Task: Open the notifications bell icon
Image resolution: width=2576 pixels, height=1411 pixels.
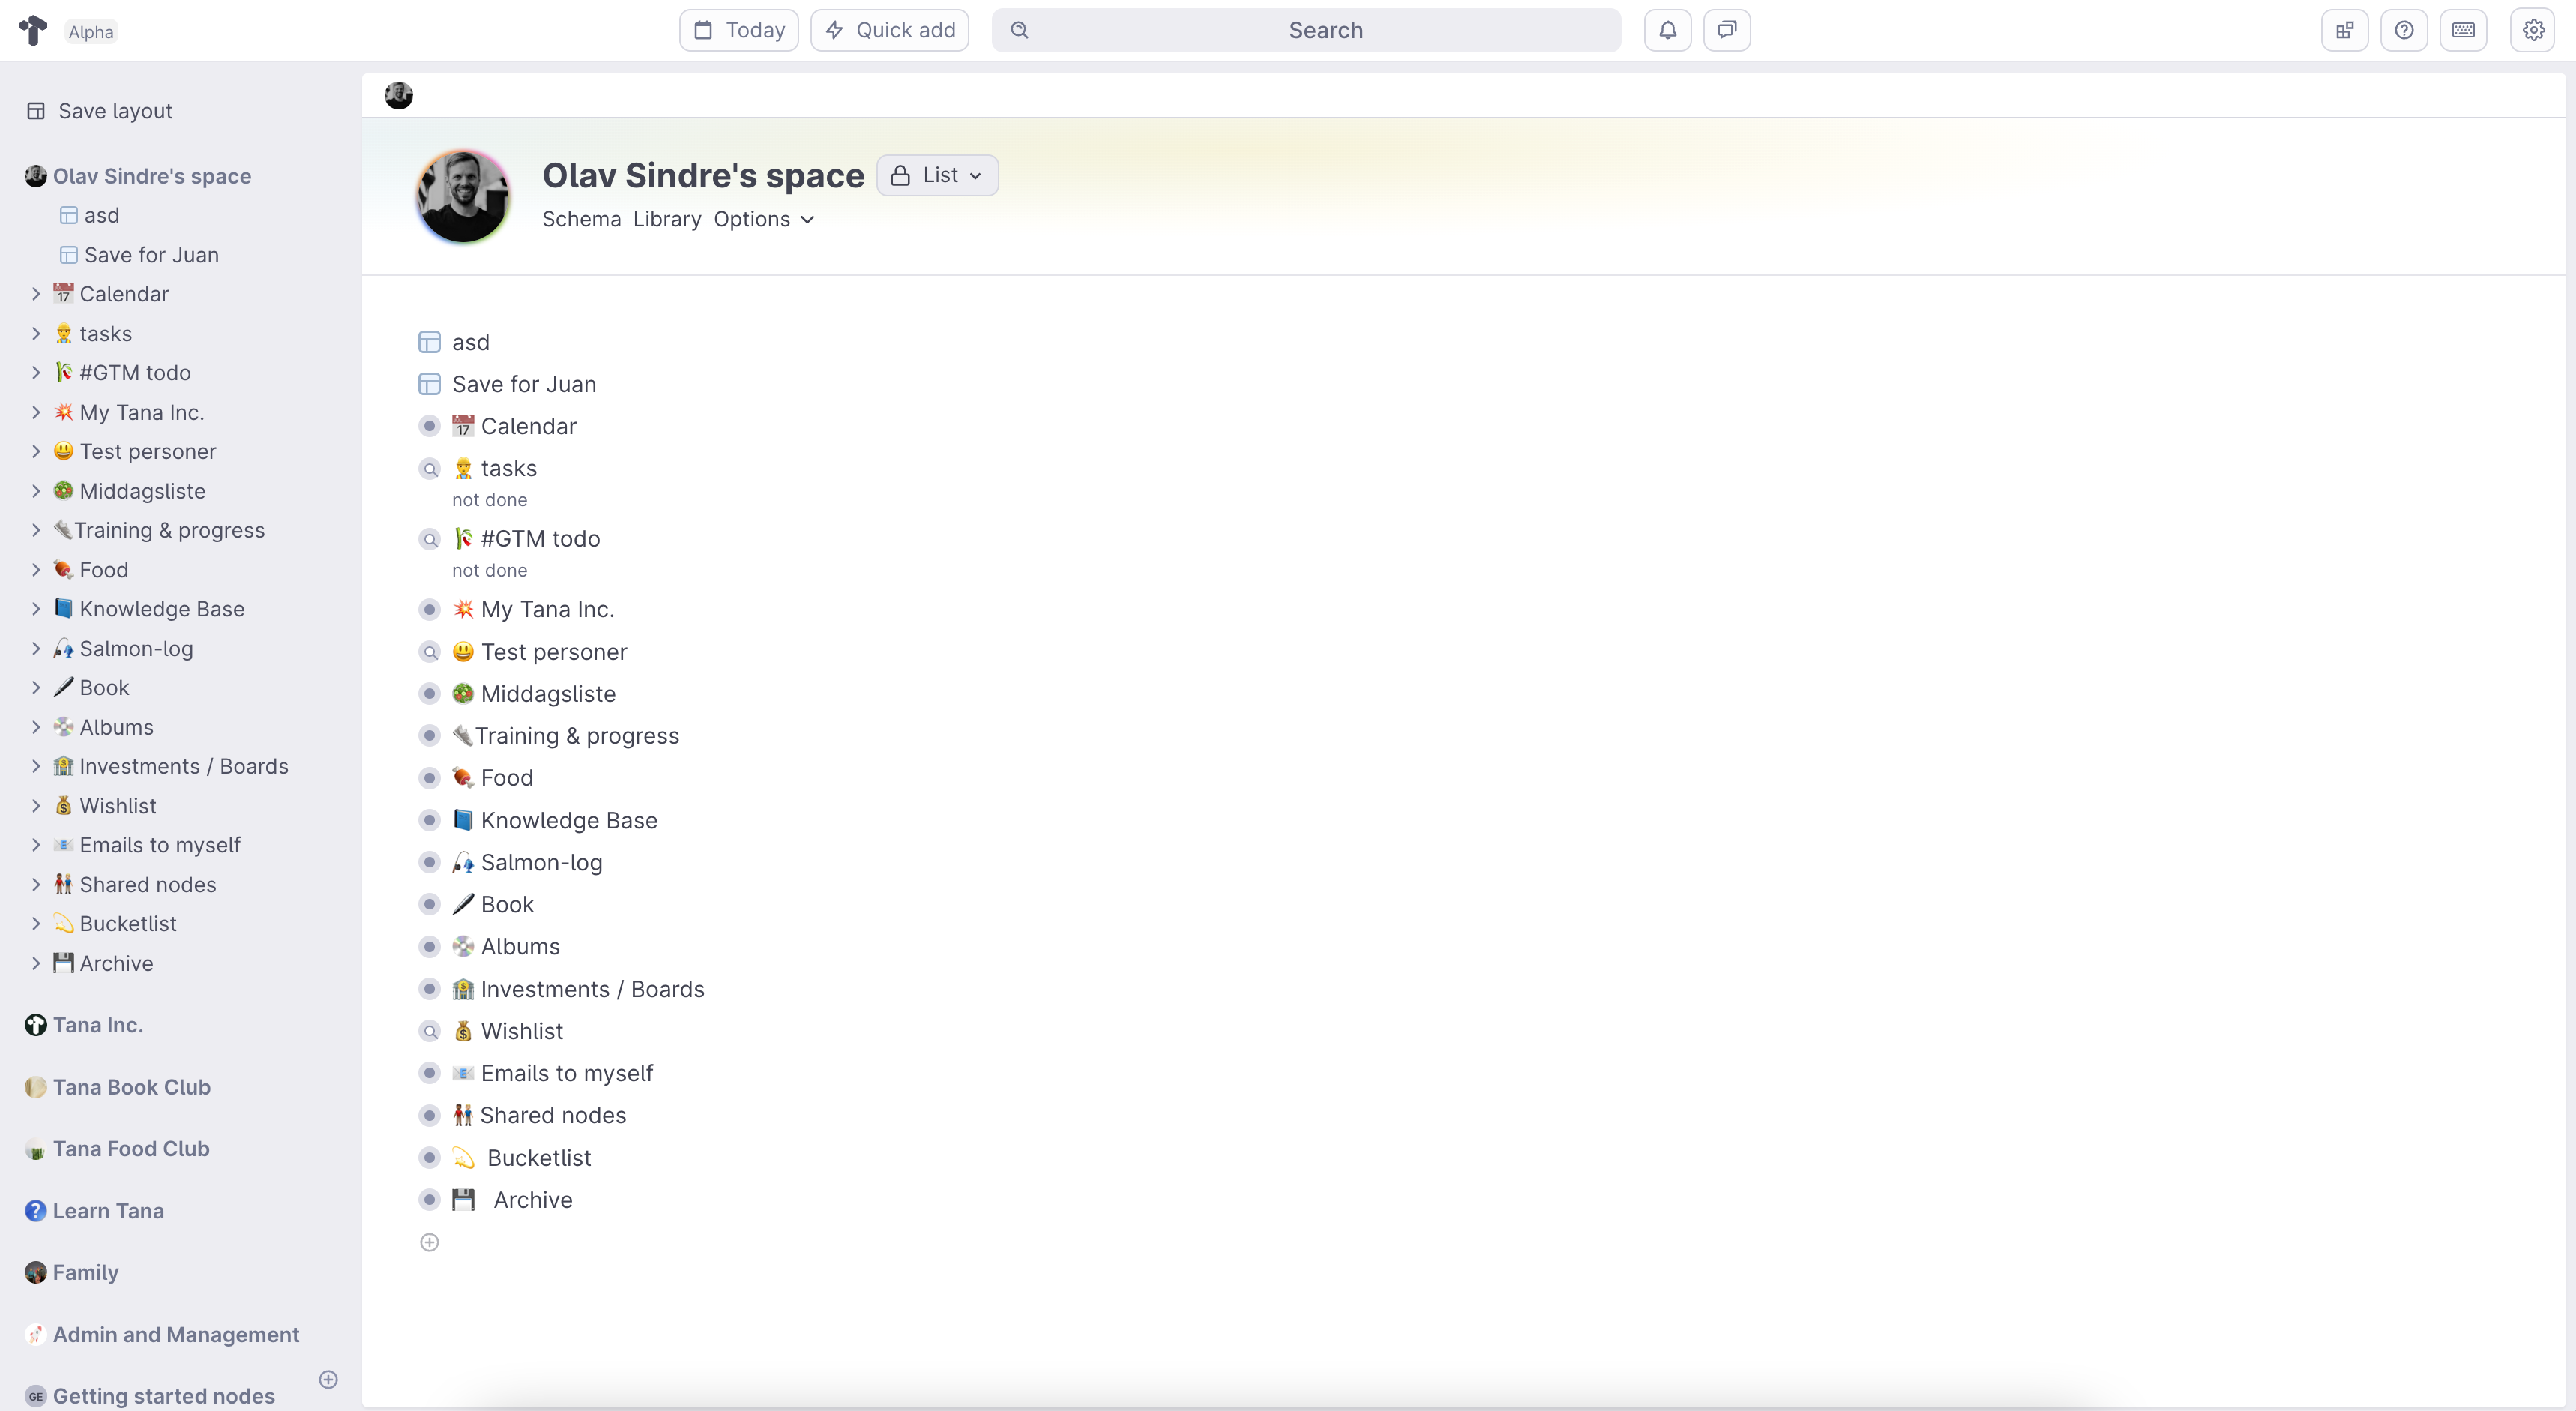Action: coord(1667,30)
